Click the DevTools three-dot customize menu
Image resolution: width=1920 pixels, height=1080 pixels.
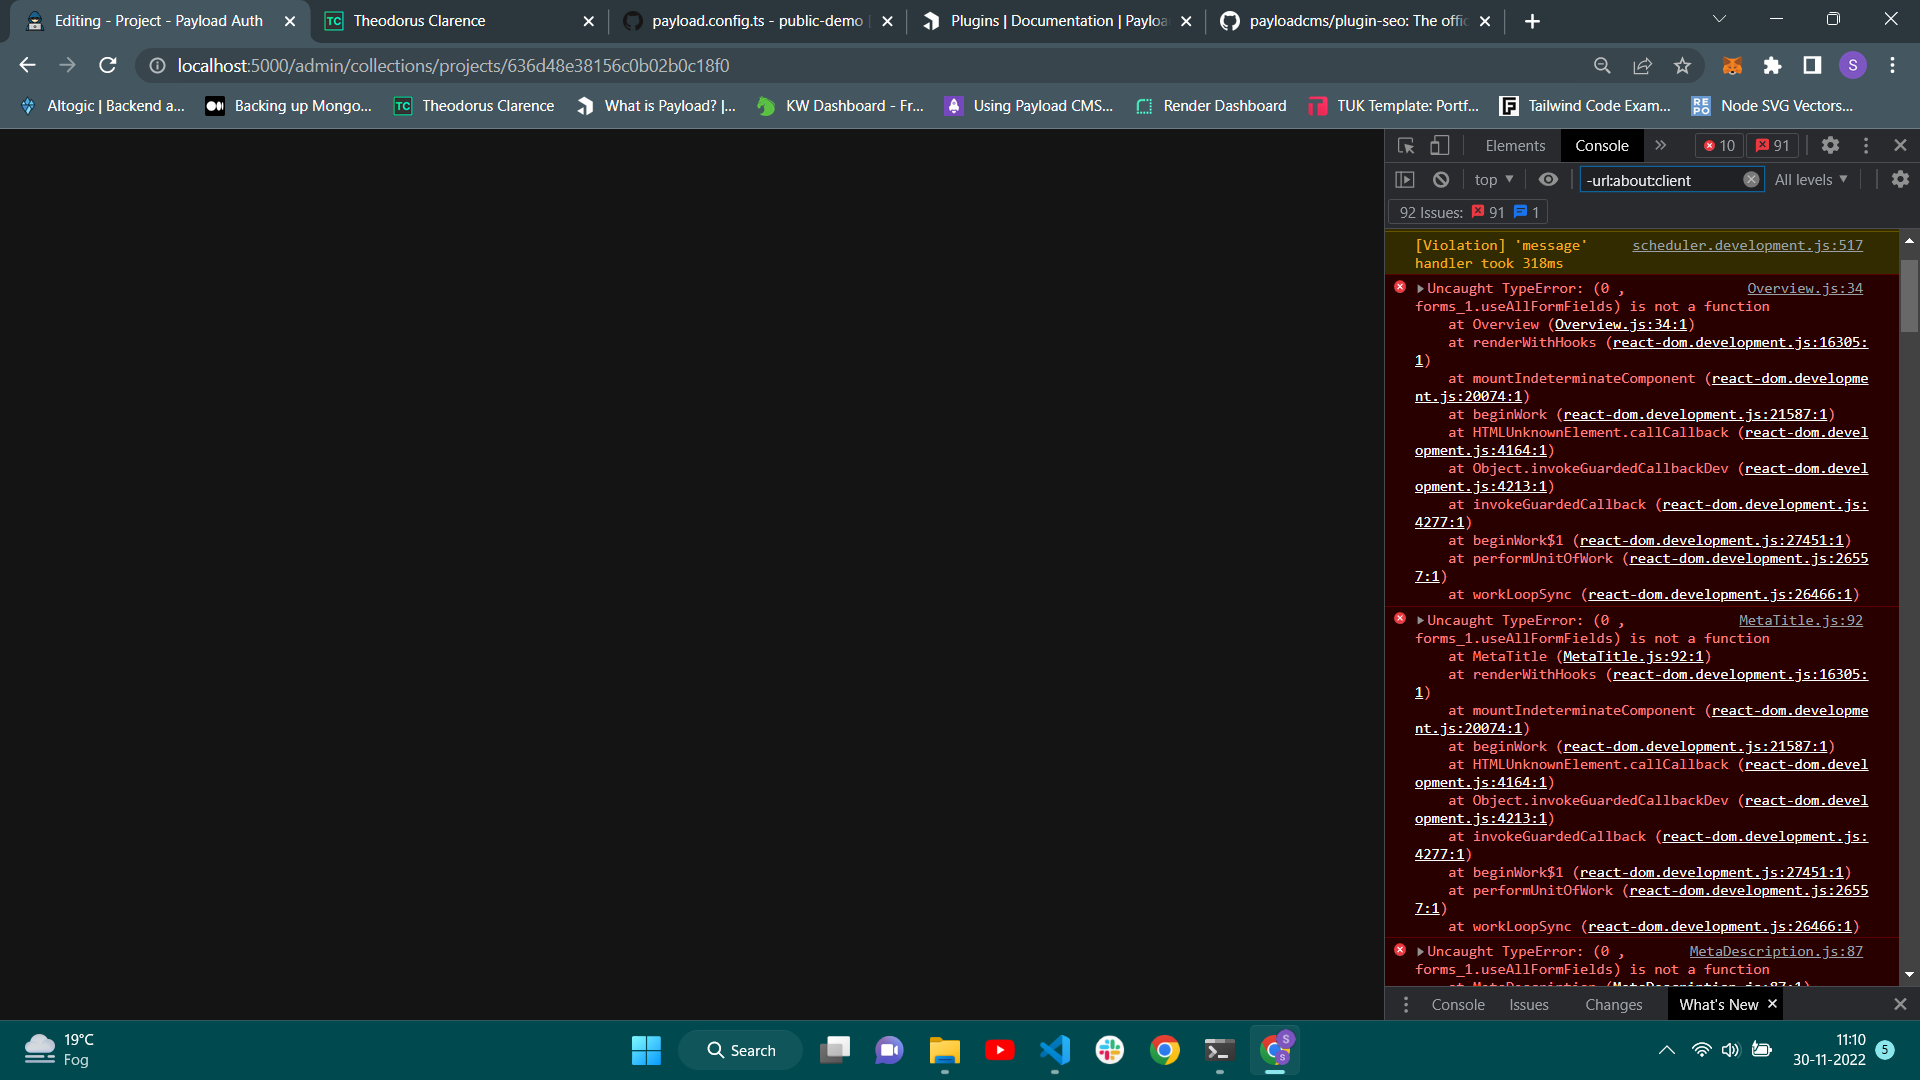[1866, 146]
